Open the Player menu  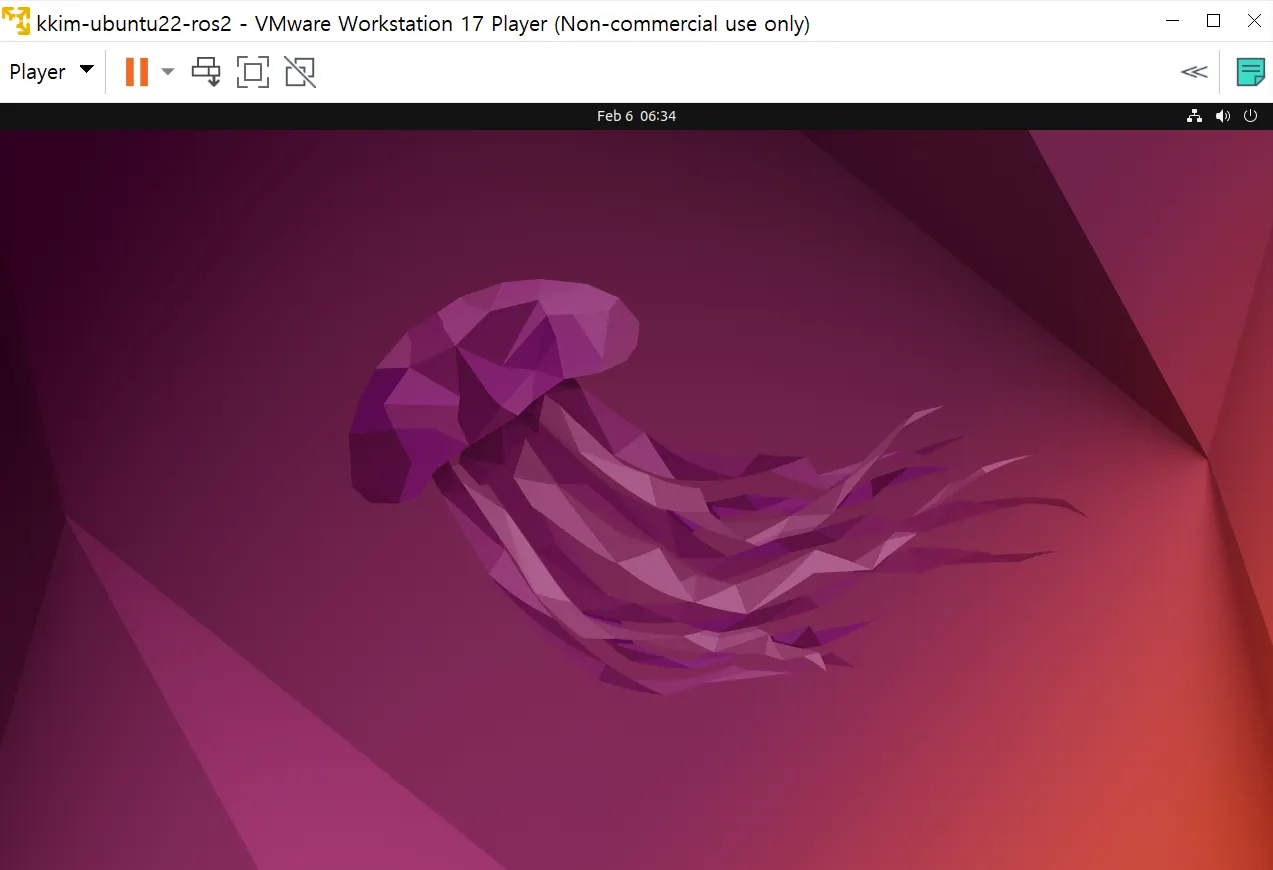[x=51, y=72]
